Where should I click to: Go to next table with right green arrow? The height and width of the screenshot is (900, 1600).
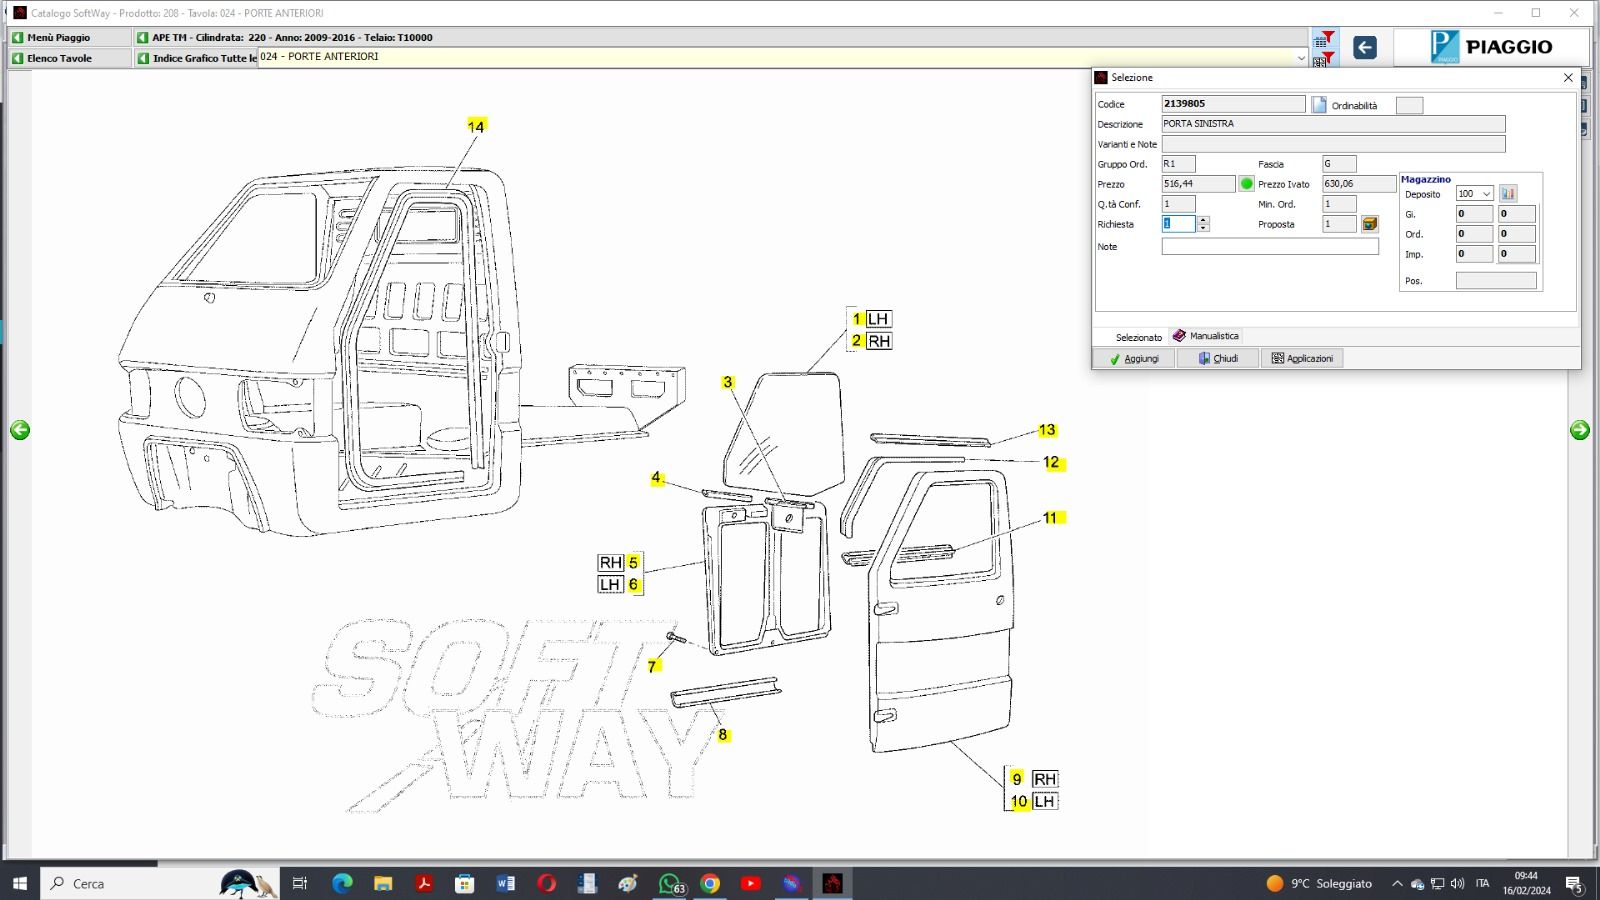pos(1579,430)
